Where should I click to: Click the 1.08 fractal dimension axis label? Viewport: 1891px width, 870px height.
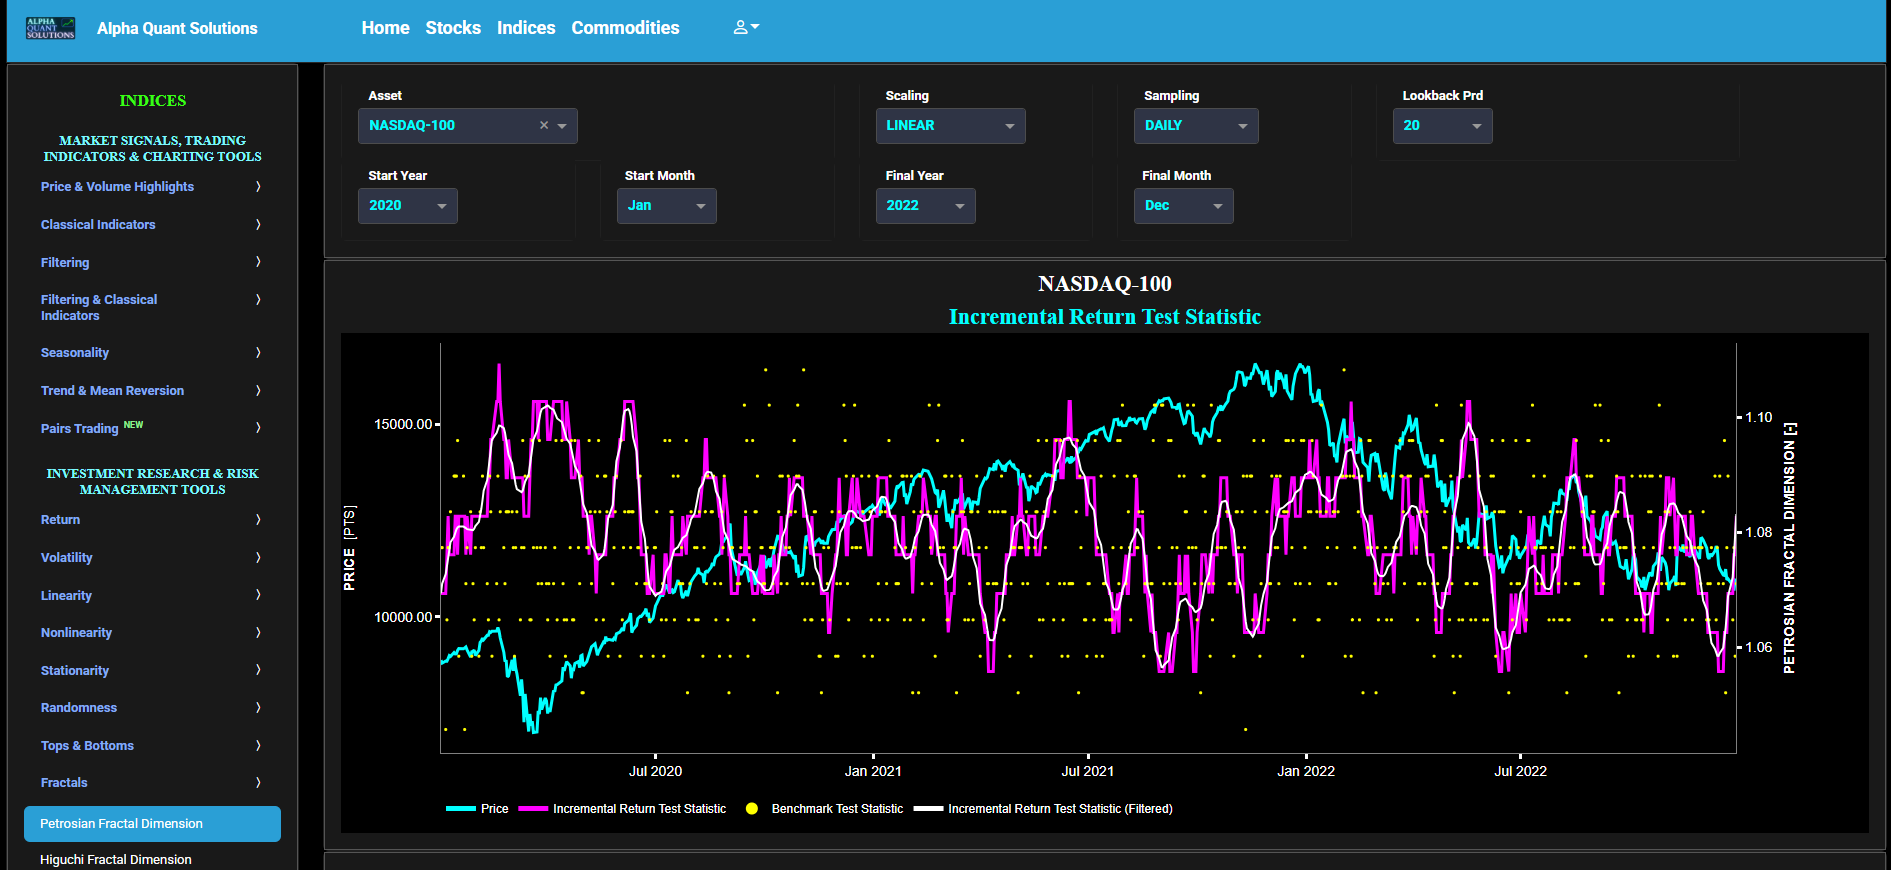tap(1759, 532)
